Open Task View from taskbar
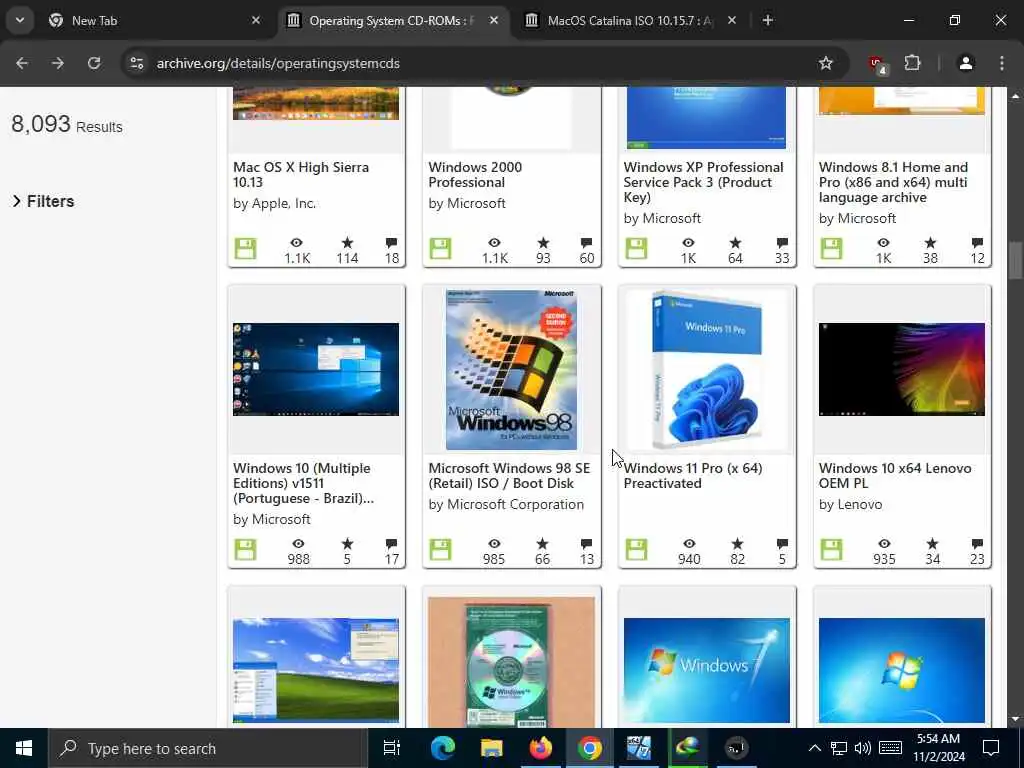The image size is (1024, 768). [392, 748]
